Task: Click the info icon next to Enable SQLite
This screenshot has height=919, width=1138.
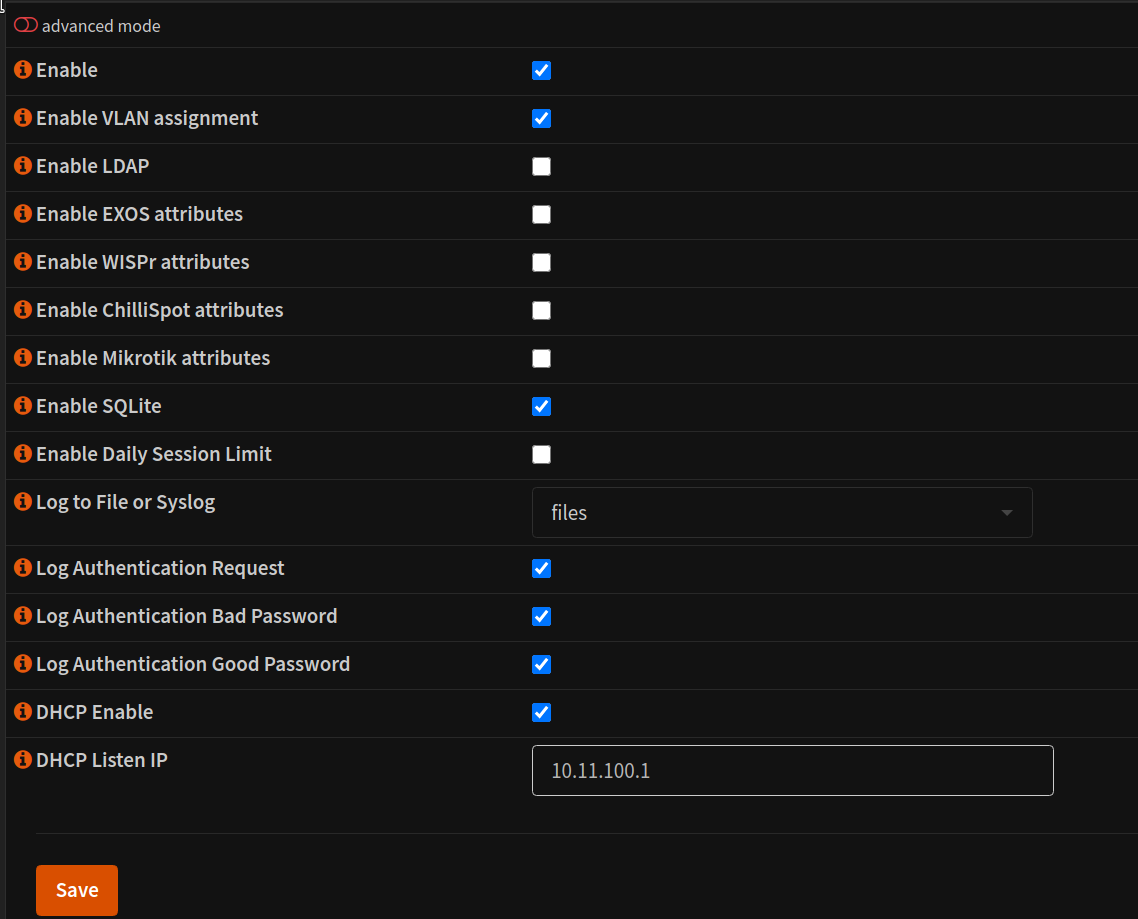Action: 22,406
